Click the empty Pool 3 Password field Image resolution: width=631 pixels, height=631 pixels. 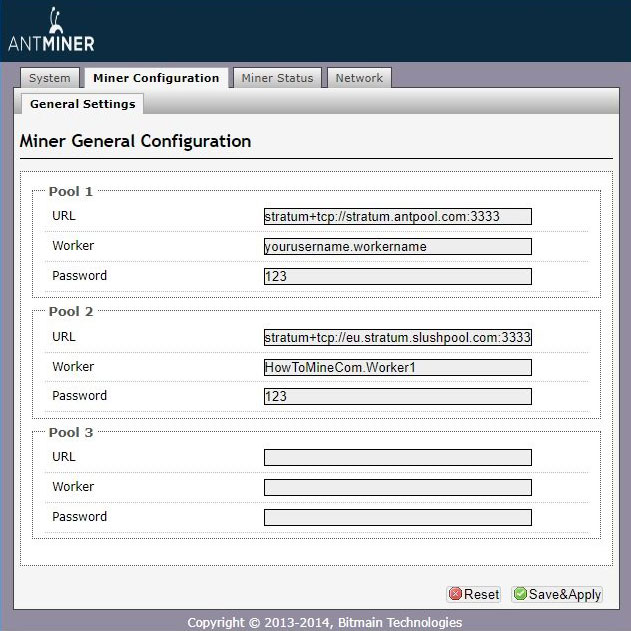[398, 518]
